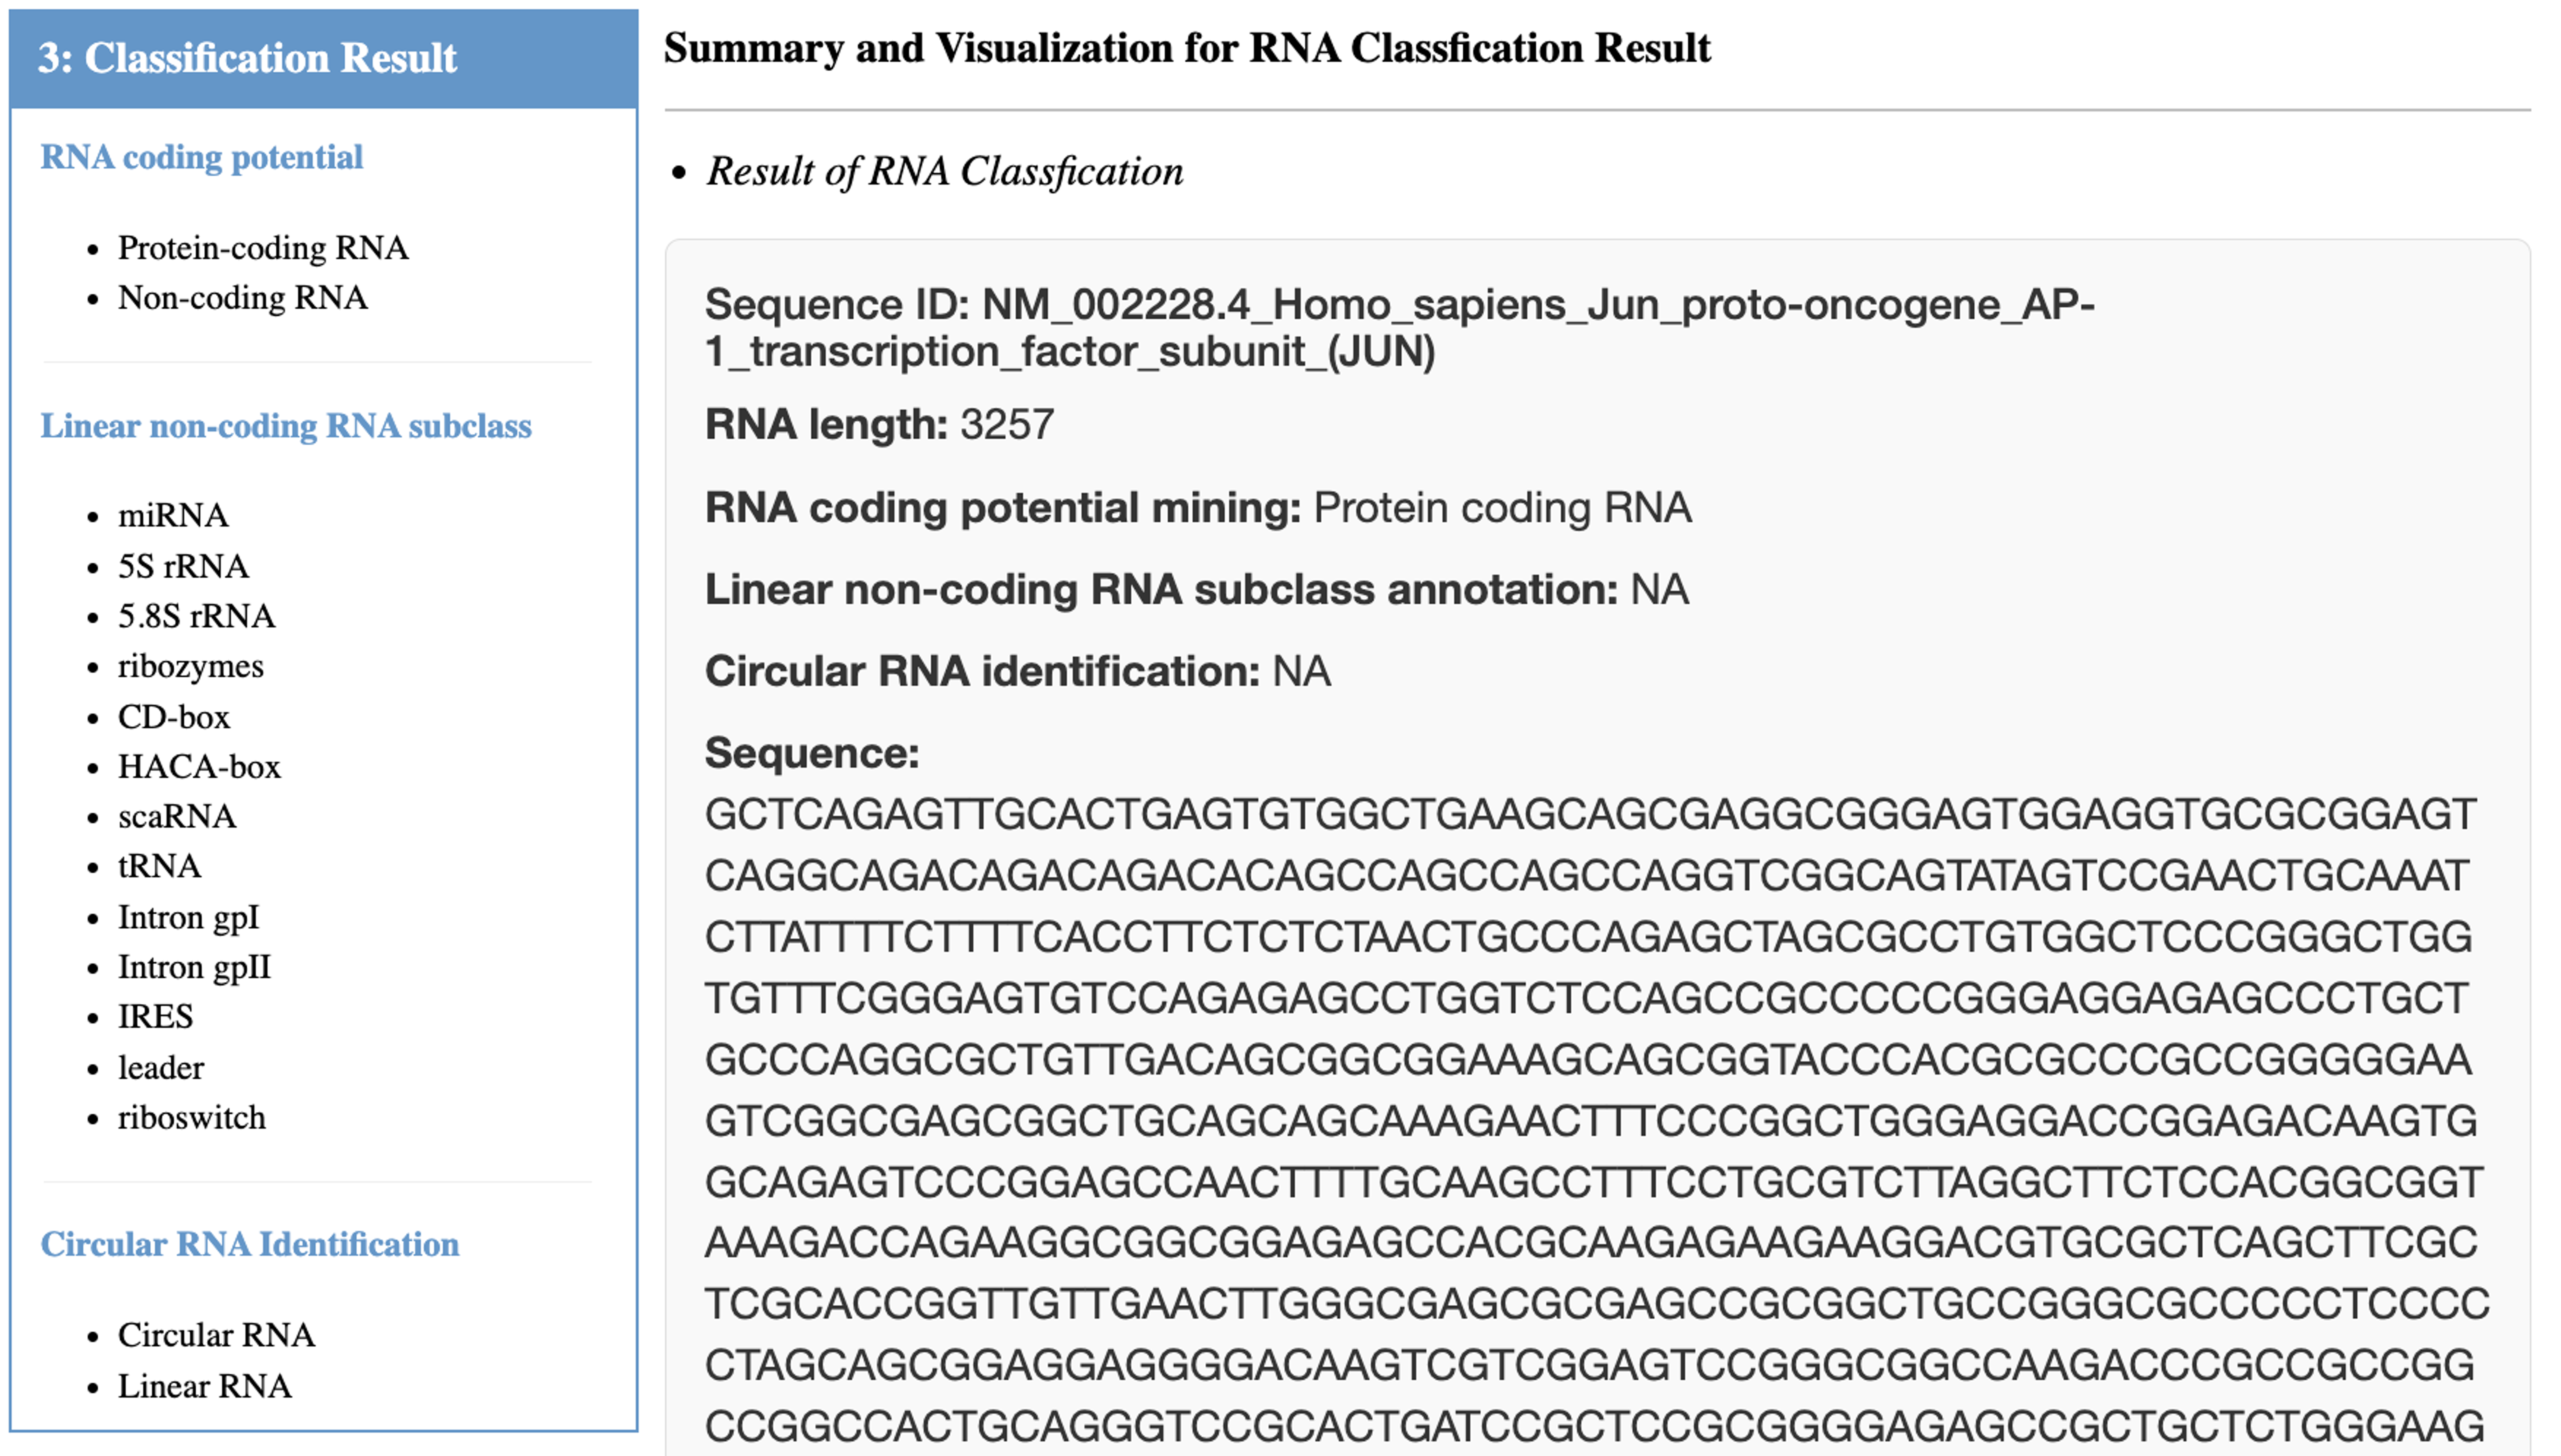Select the IRES subclass item
Image resolution: width=2561 pixels, height=1456 pixels.
point(155,1017)
